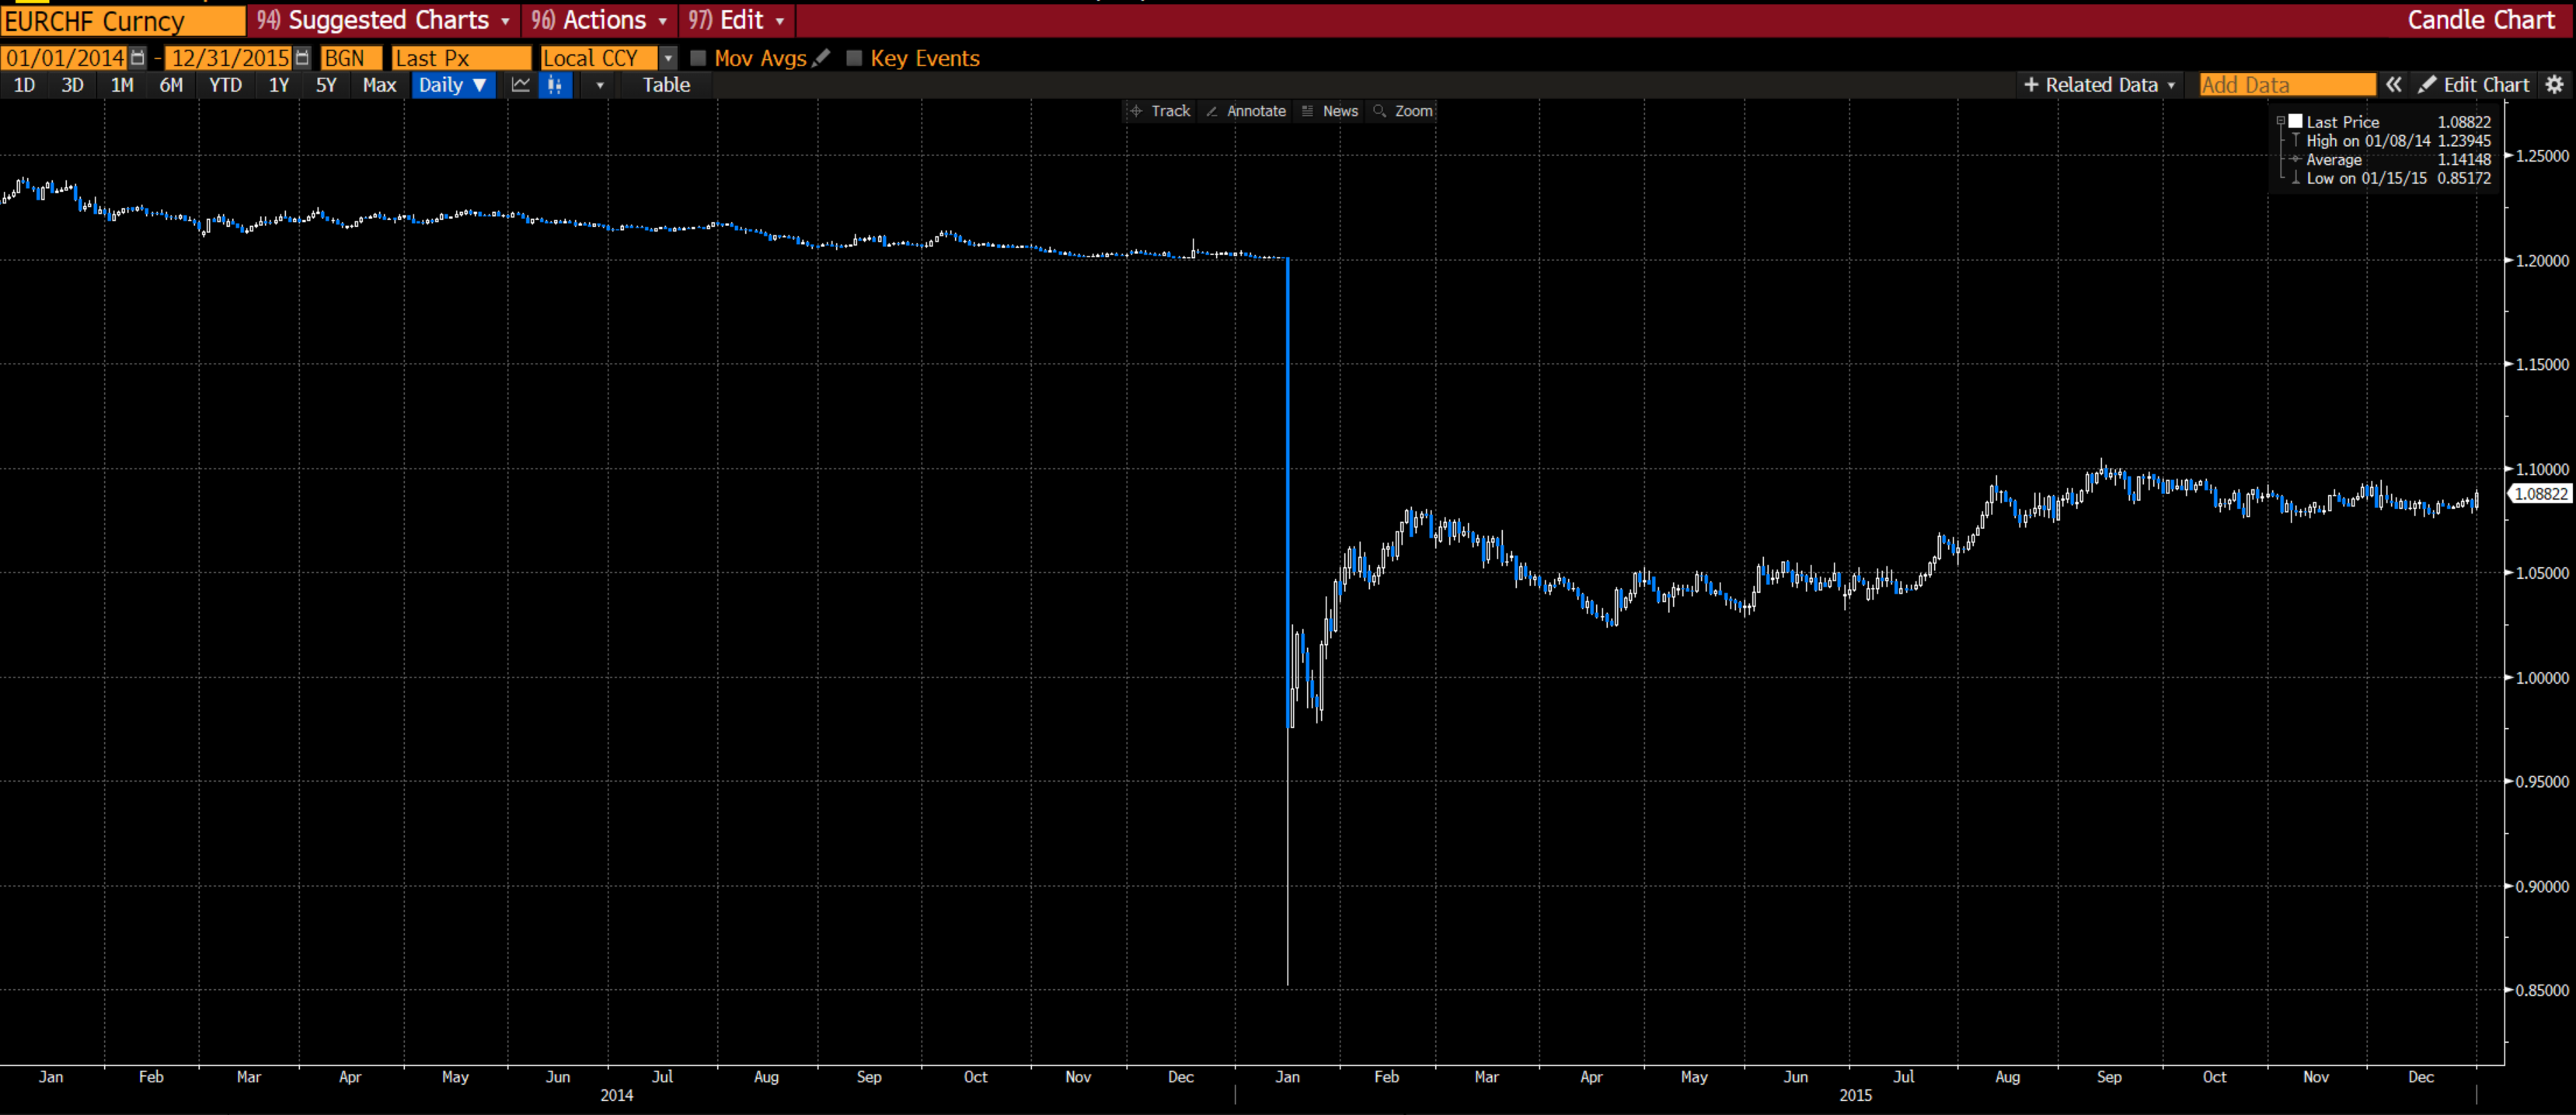Open the Actions menu
This screenshot has height=1115, width=2576.
click(598, 20)
